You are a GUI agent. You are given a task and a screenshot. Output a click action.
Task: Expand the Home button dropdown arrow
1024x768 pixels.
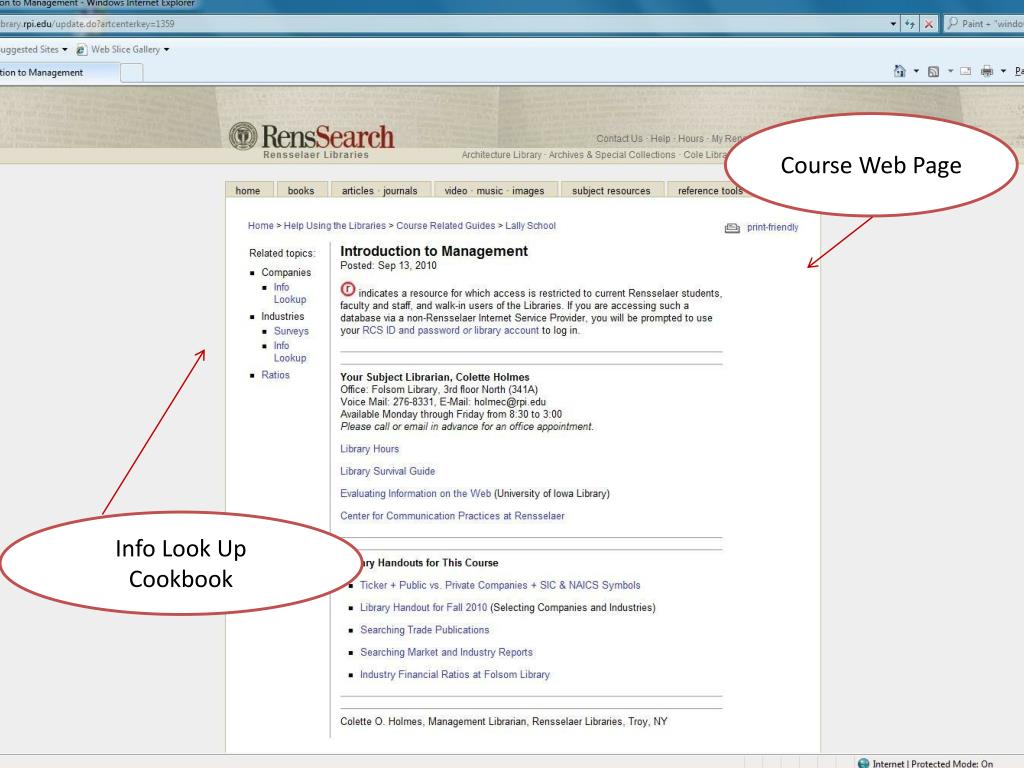(x=916, y=71)
